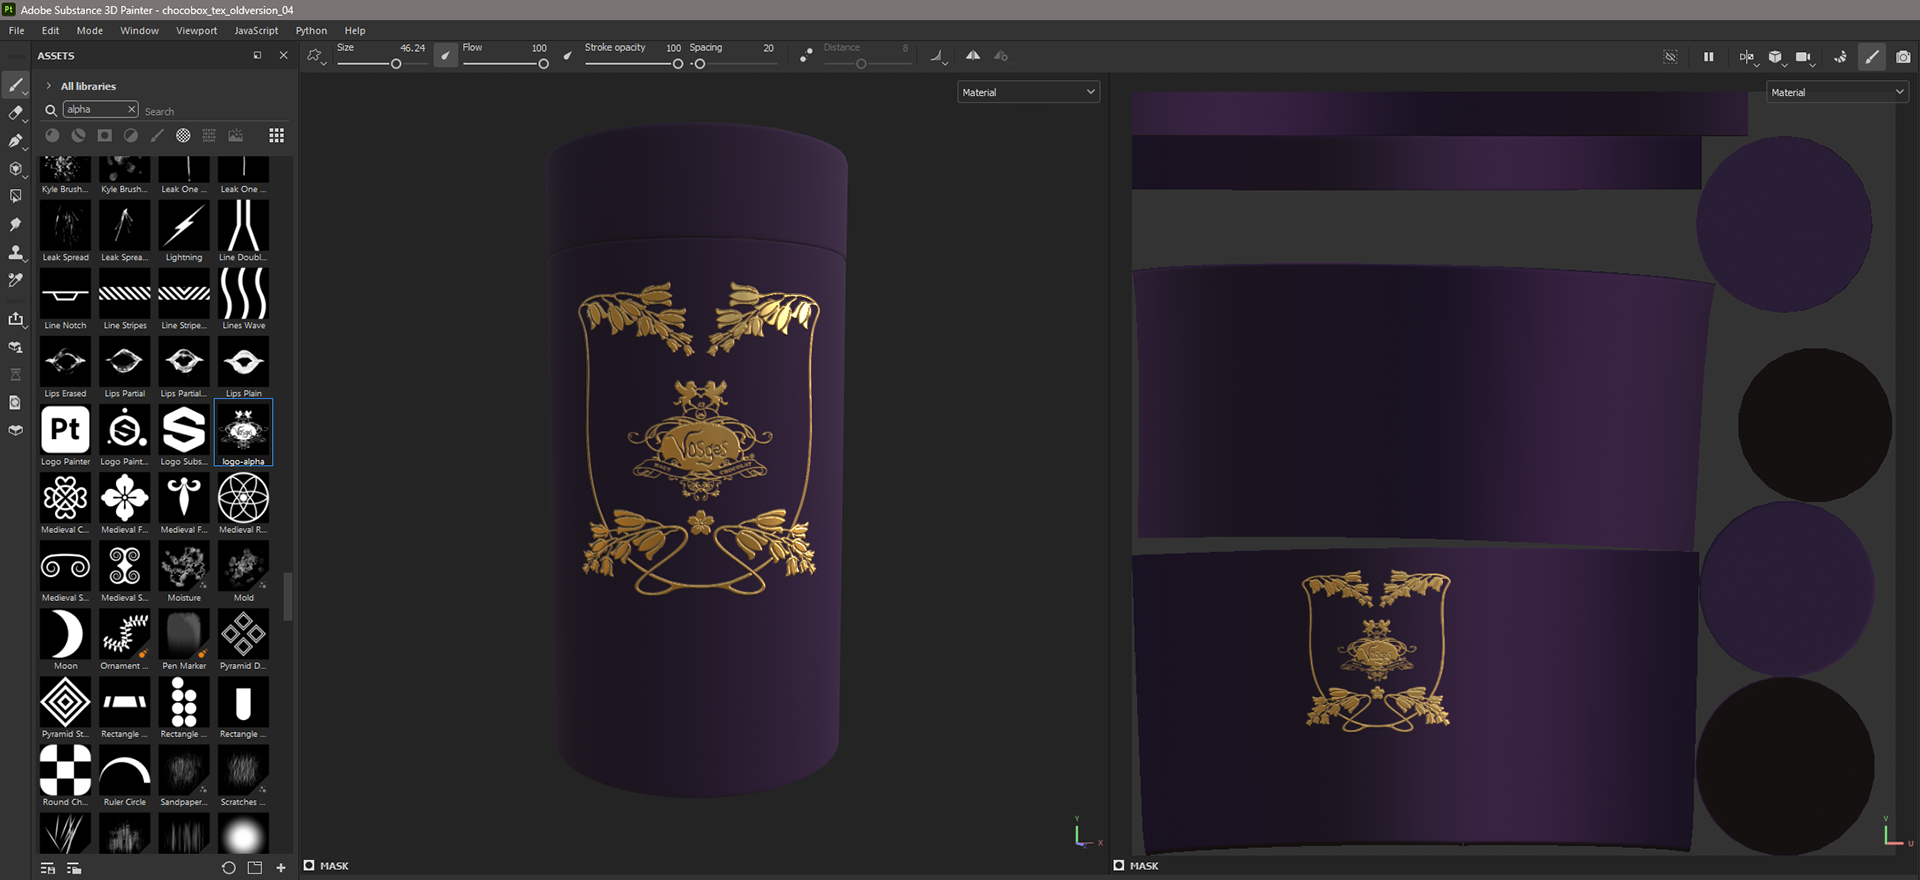Open the camera selection dropdown
Image resolution: width=1920 pixels, height=880 pixels.
coord(1804,57)
